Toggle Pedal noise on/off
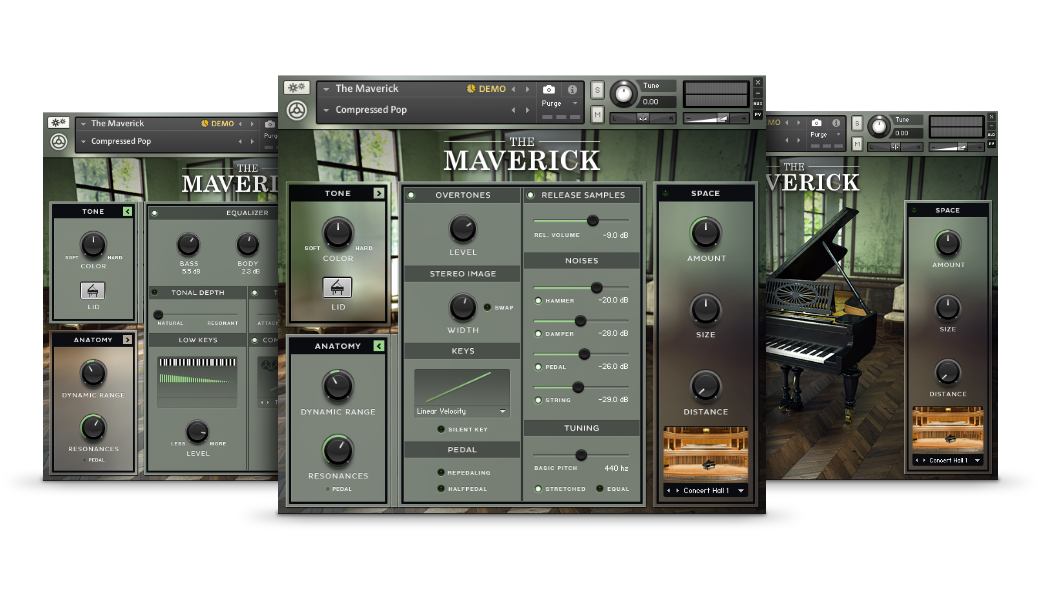 tap(538, 367)
